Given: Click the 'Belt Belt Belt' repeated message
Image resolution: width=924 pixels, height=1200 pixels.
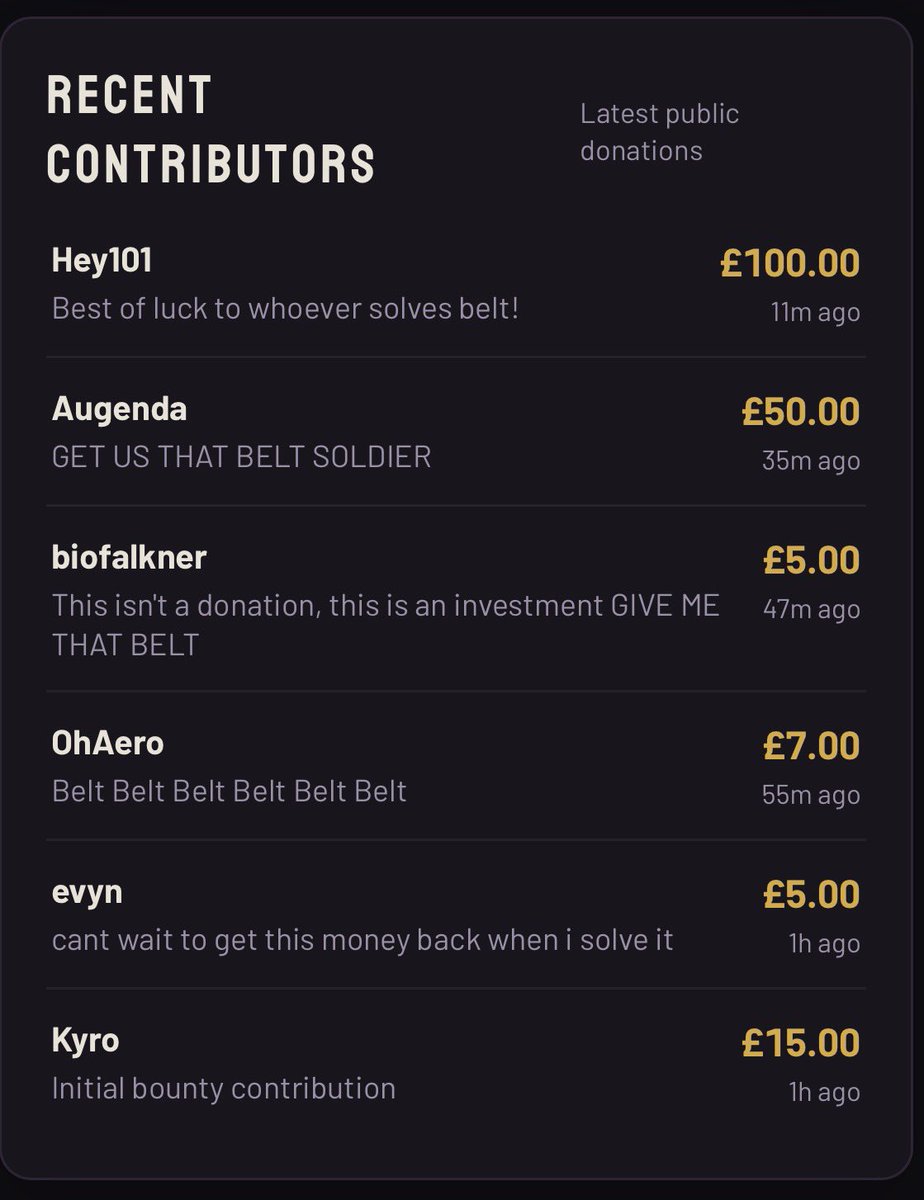Looking at the screenshot, I should pyautogui.click(x=229, y=791).
